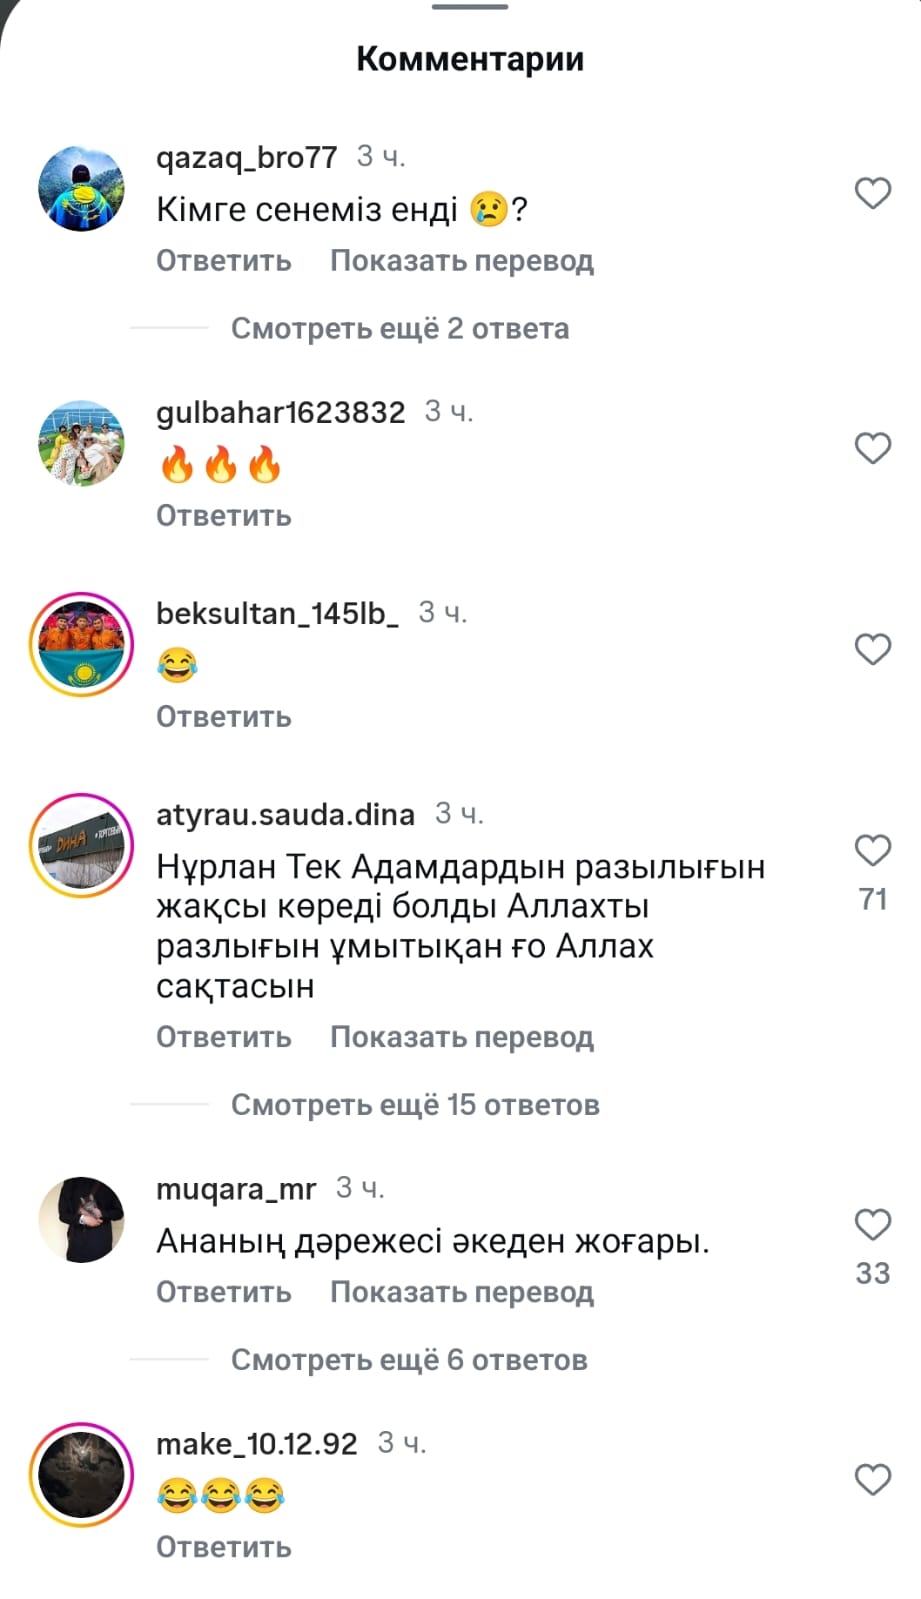Tap muqara_mr's profile avatar

tap(81, 1220)
